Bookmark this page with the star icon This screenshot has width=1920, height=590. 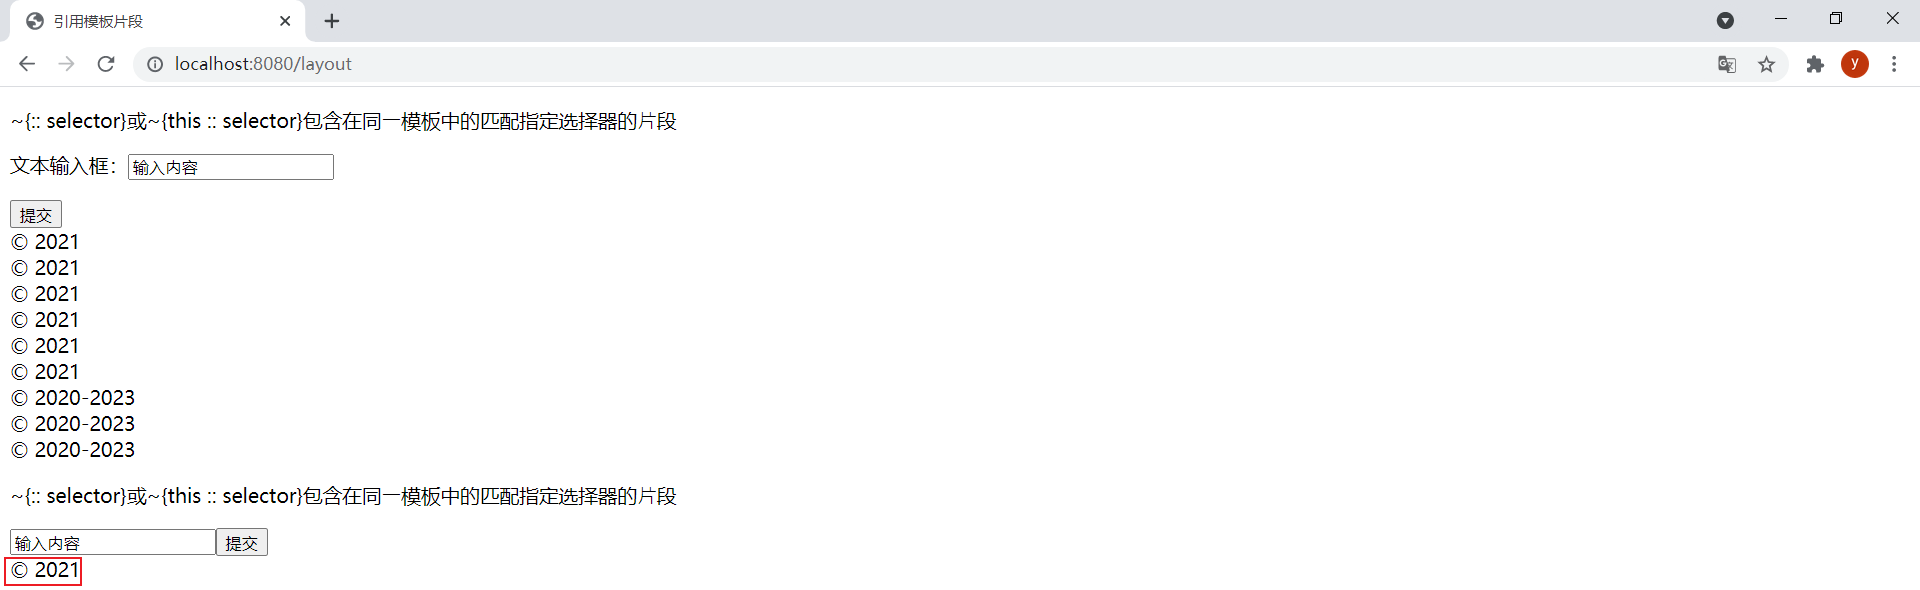coord(1767,64)
